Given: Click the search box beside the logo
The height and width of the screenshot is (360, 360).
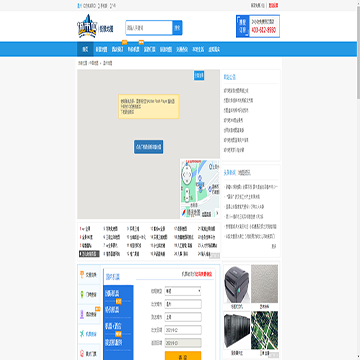Looking at the screenshot, I should pyautogui.click(x=149, y=28).
